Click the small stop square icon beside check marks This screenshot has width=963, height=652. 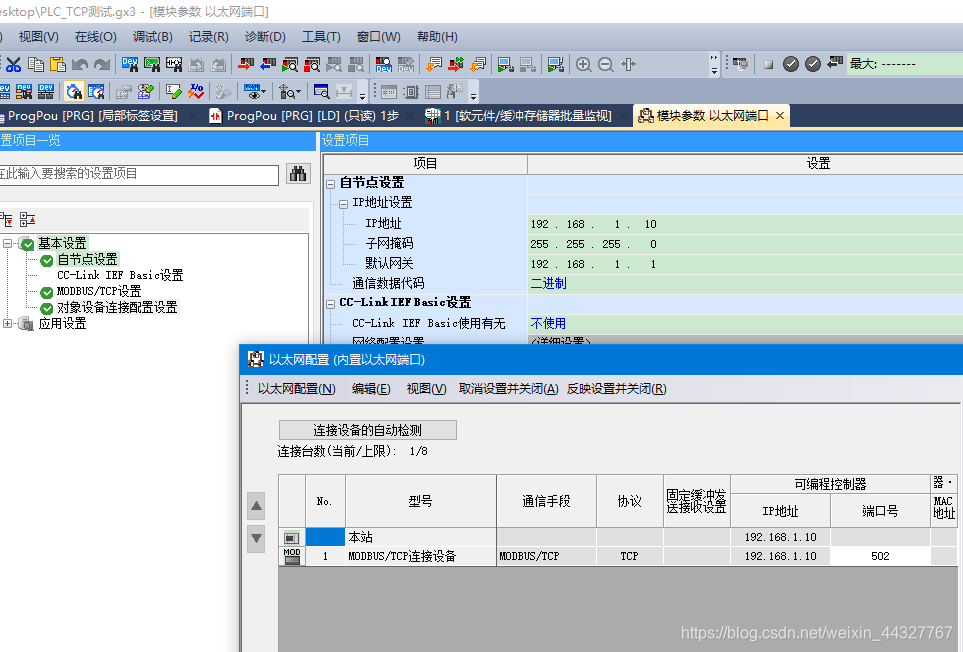point(768,64)
